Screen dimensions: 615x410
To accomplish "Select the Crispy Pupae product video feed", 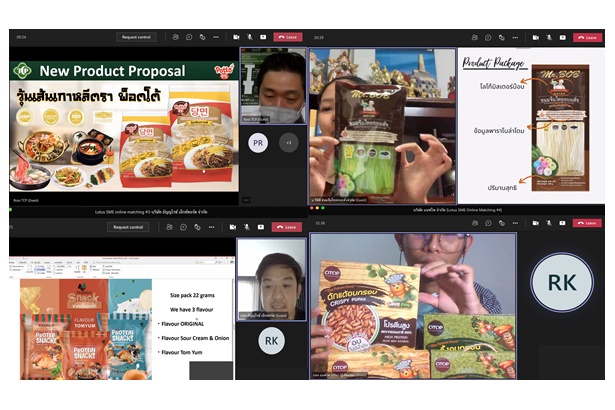I will (413, 306).
